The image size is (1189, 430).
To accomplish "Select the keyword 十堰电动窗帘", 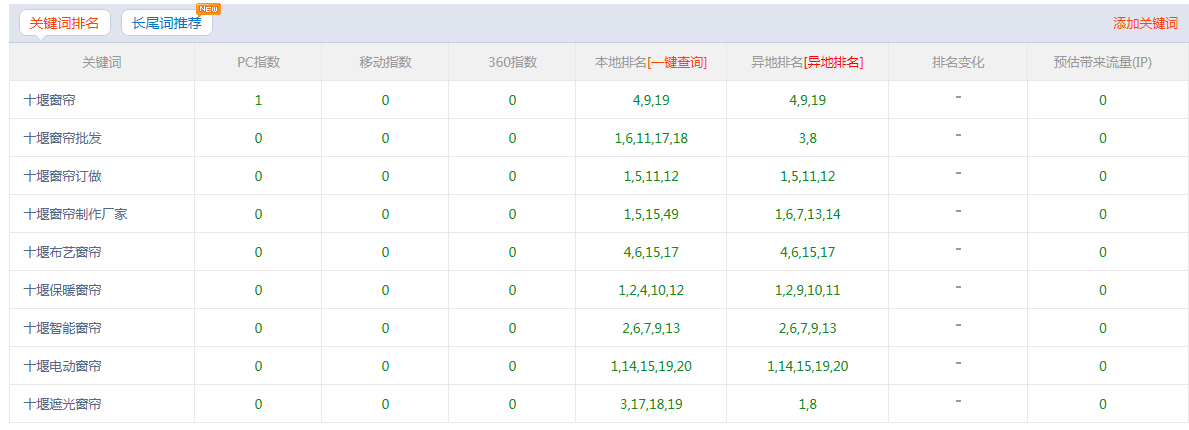I will coord(62,366).
